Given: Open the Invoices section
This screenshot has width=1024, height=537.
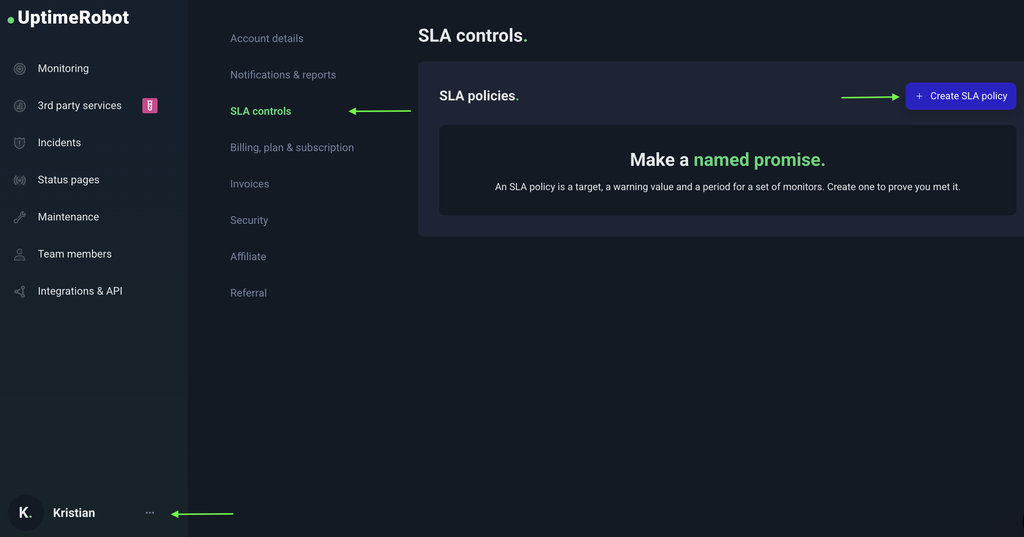Looking at the screenshot, I should (249, 184).
